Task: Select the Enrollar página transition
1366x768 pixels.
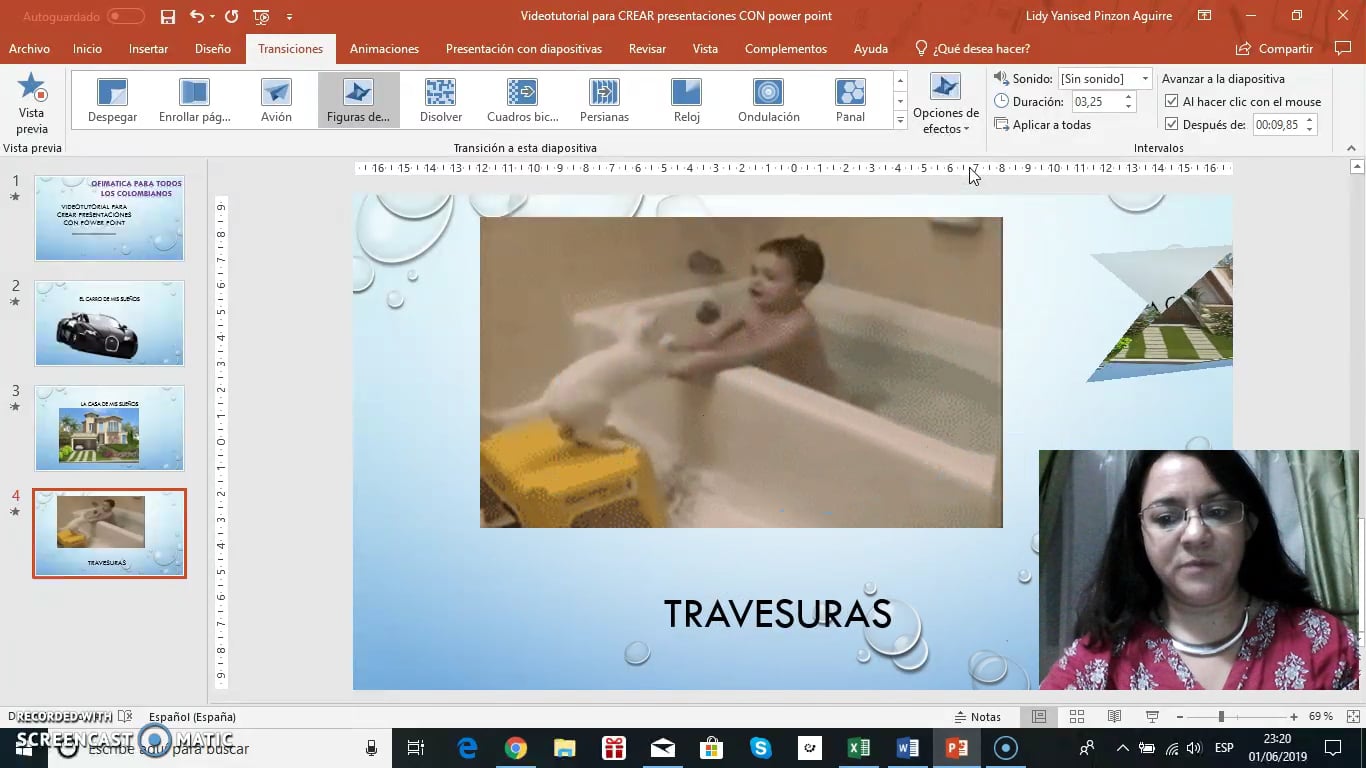Action: 194,100
